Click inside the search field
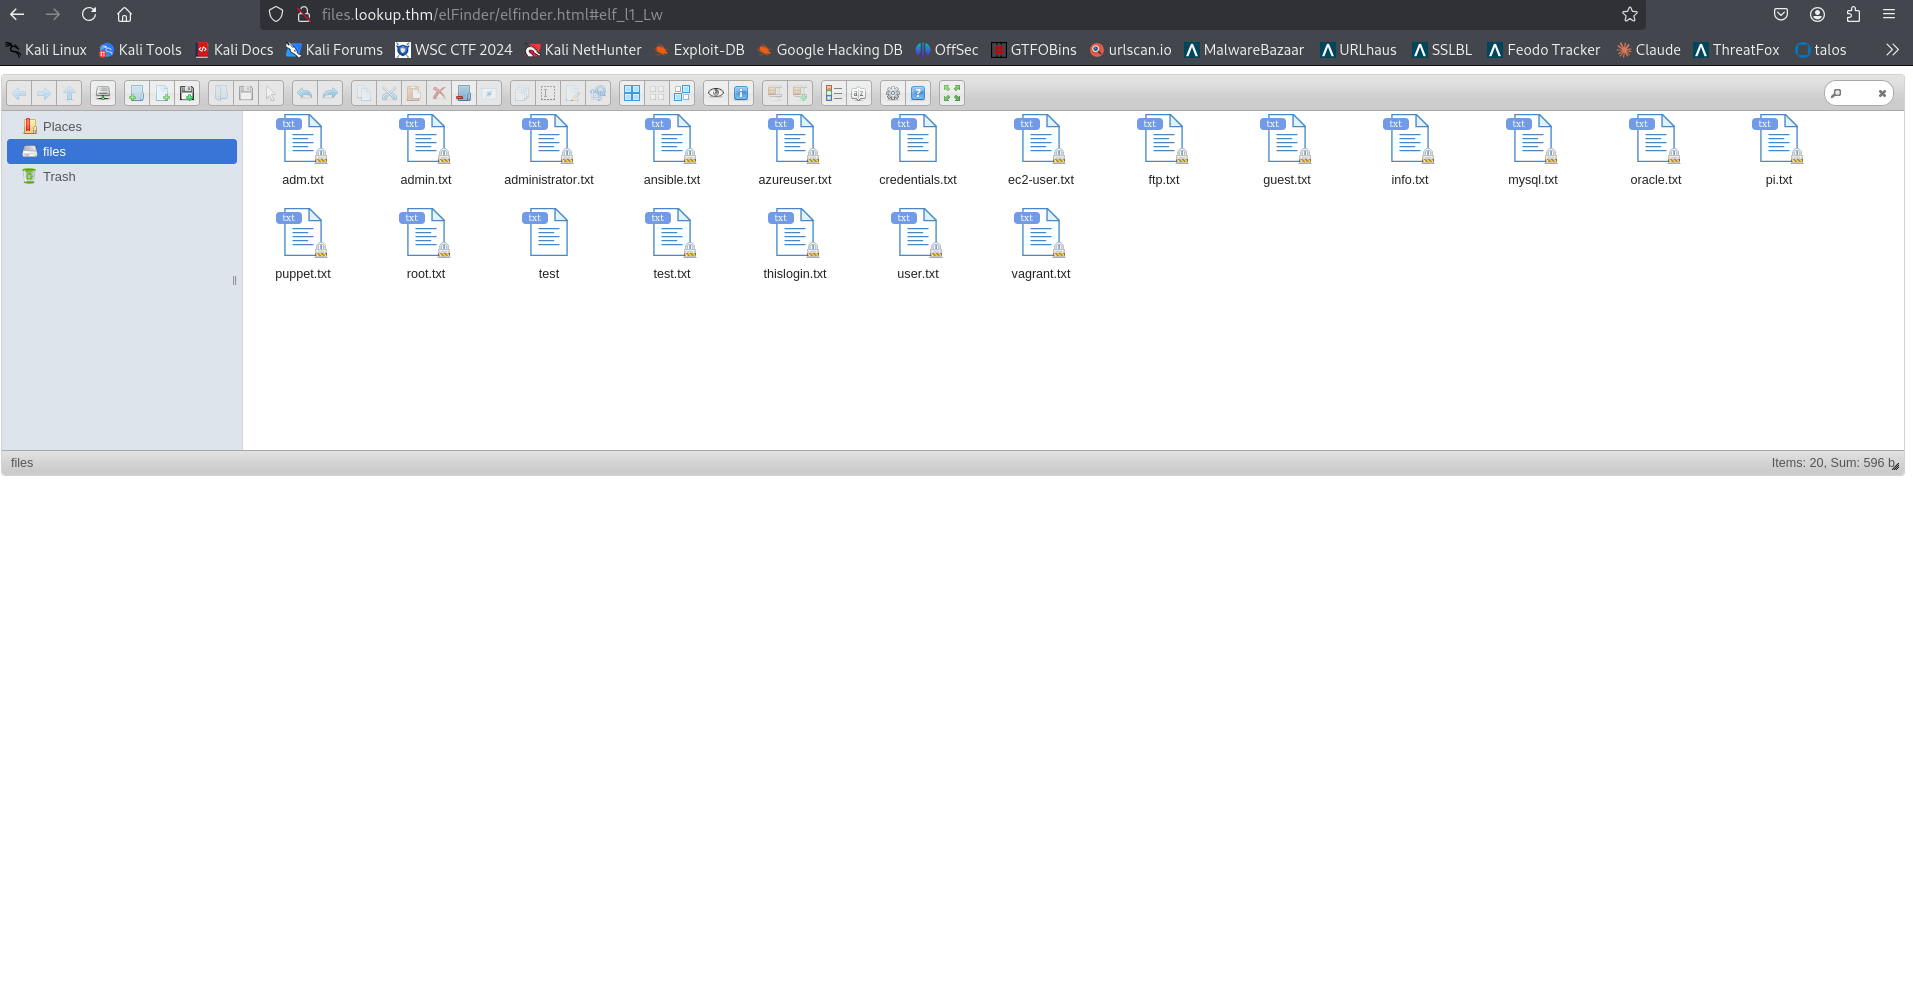This screenshot has height=986, width=1913. tap(1855, 93)
